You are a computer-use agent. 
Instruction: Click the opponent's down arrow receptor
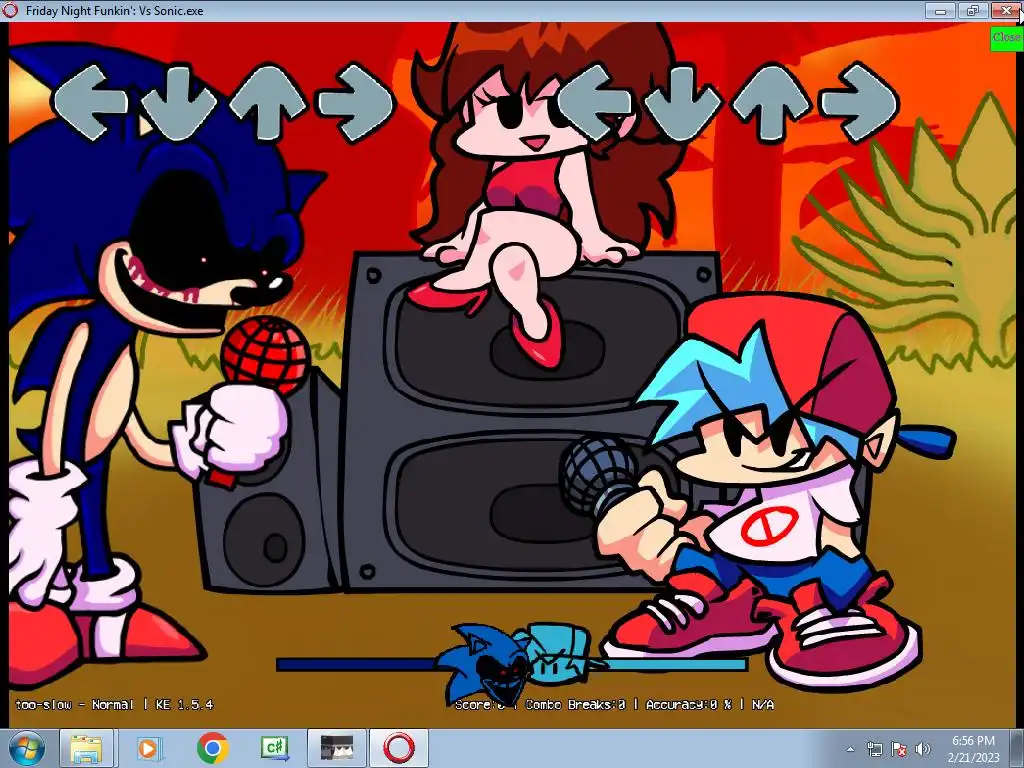[179, 103]
